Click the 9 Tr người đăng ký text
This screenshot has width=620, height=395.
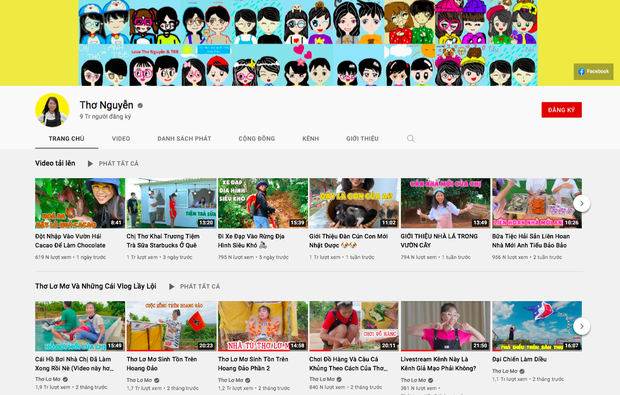point(105,117)
